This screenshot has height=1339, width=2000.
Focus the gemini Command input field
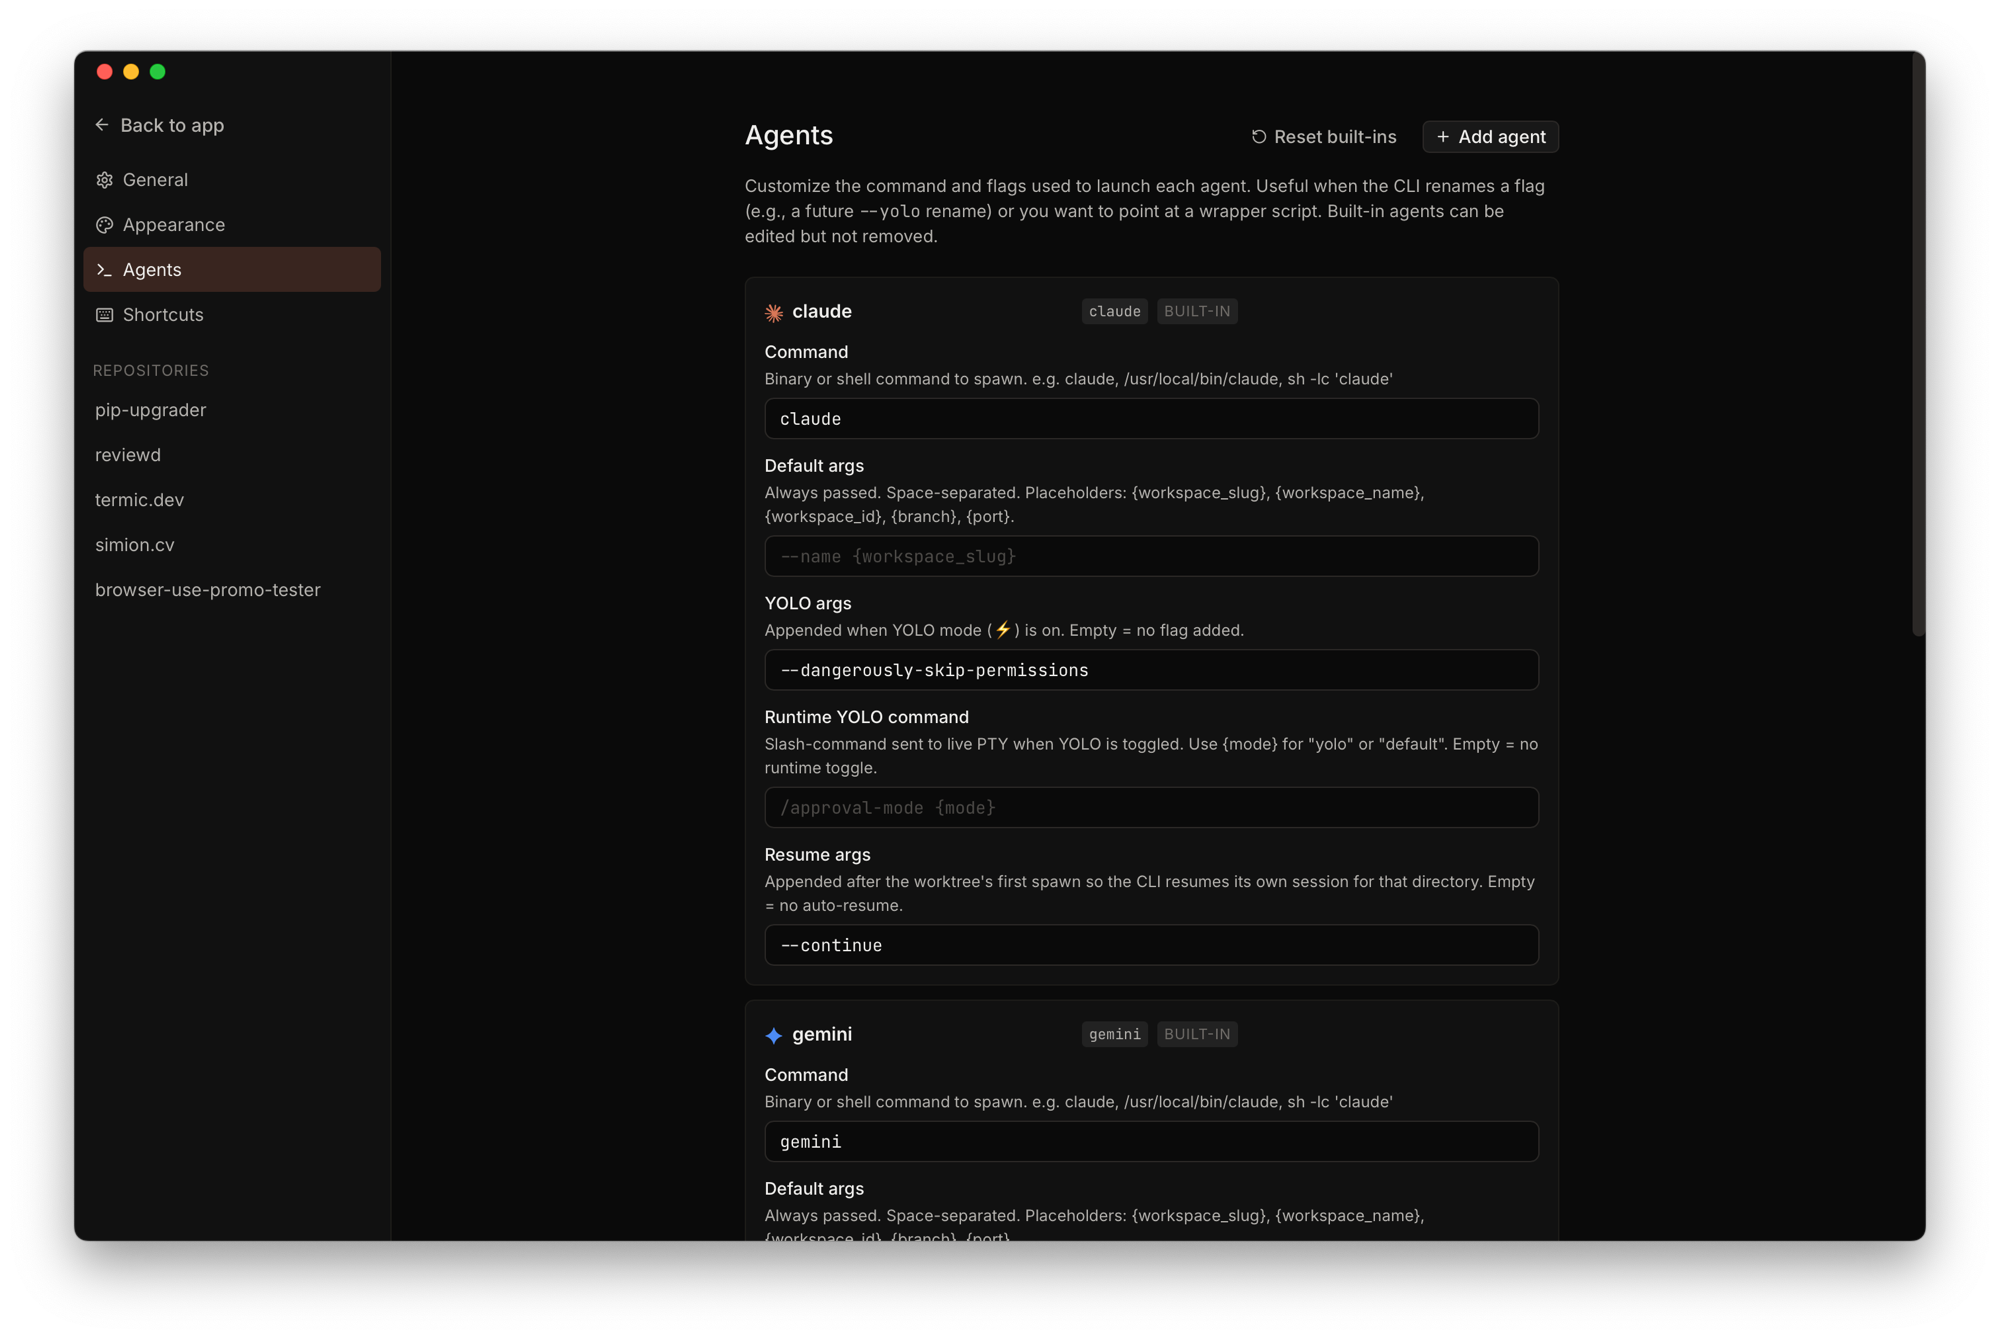click(x=1151, y=1142)
